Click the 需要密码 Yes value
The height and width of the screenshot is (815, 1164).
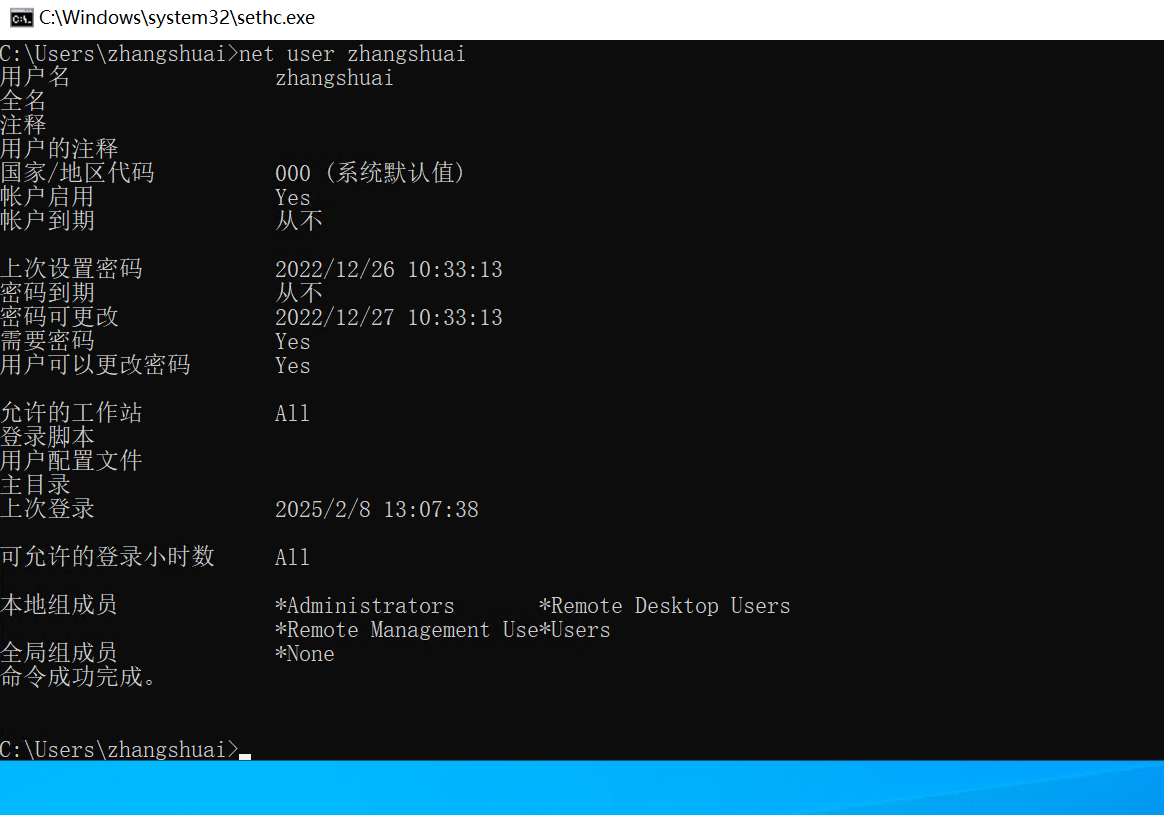click(292, 341)
